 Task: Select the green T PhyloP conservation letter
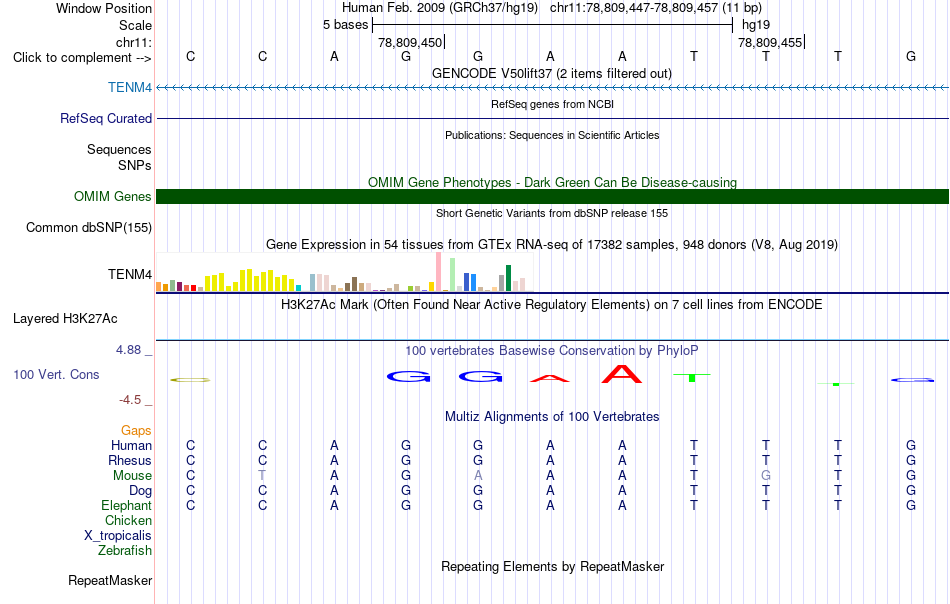(692, 377)
